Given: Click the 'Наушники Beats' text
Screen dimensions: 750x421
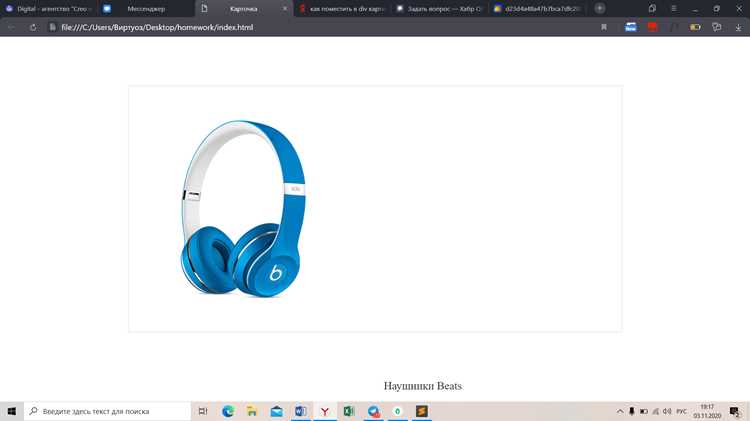Looking at the screenshot, I should click(423, 386).
